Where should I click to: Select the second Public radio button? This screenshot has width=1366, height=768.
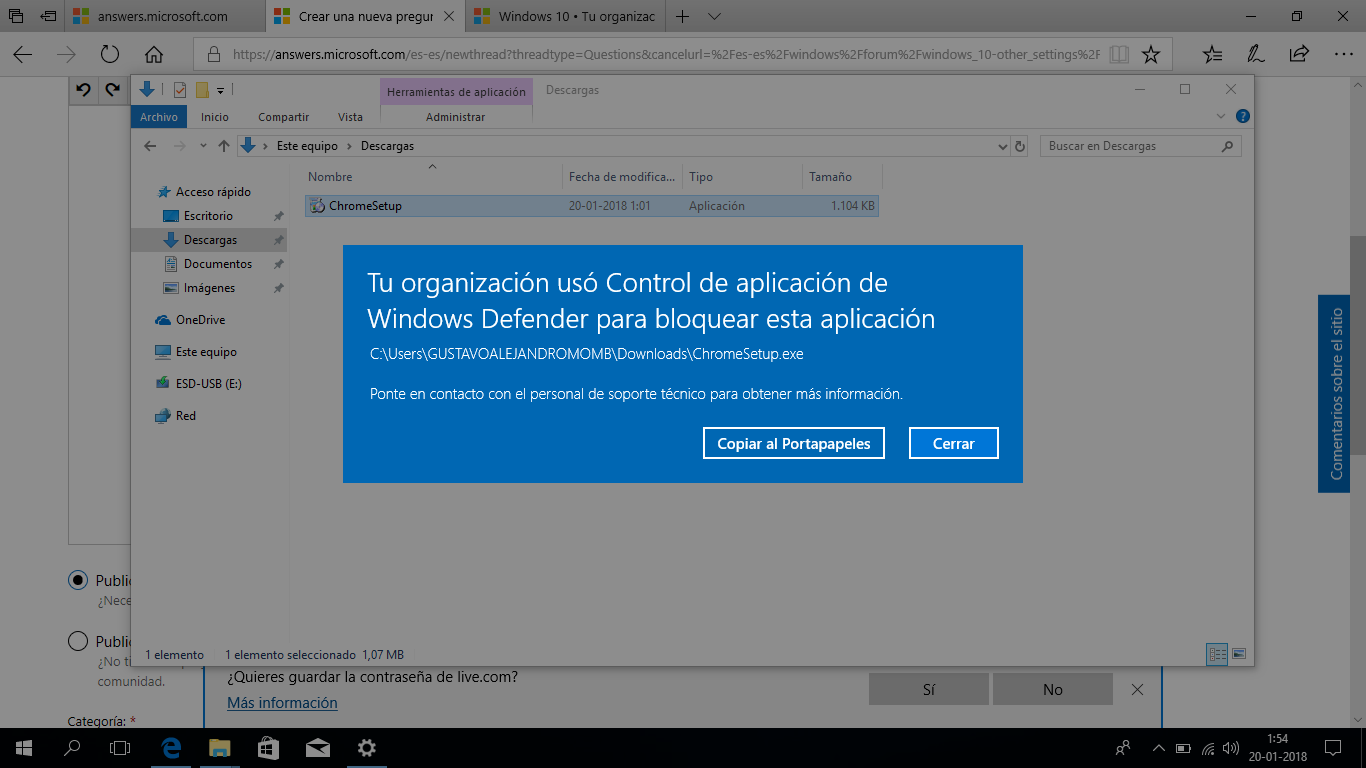[77, 641]
